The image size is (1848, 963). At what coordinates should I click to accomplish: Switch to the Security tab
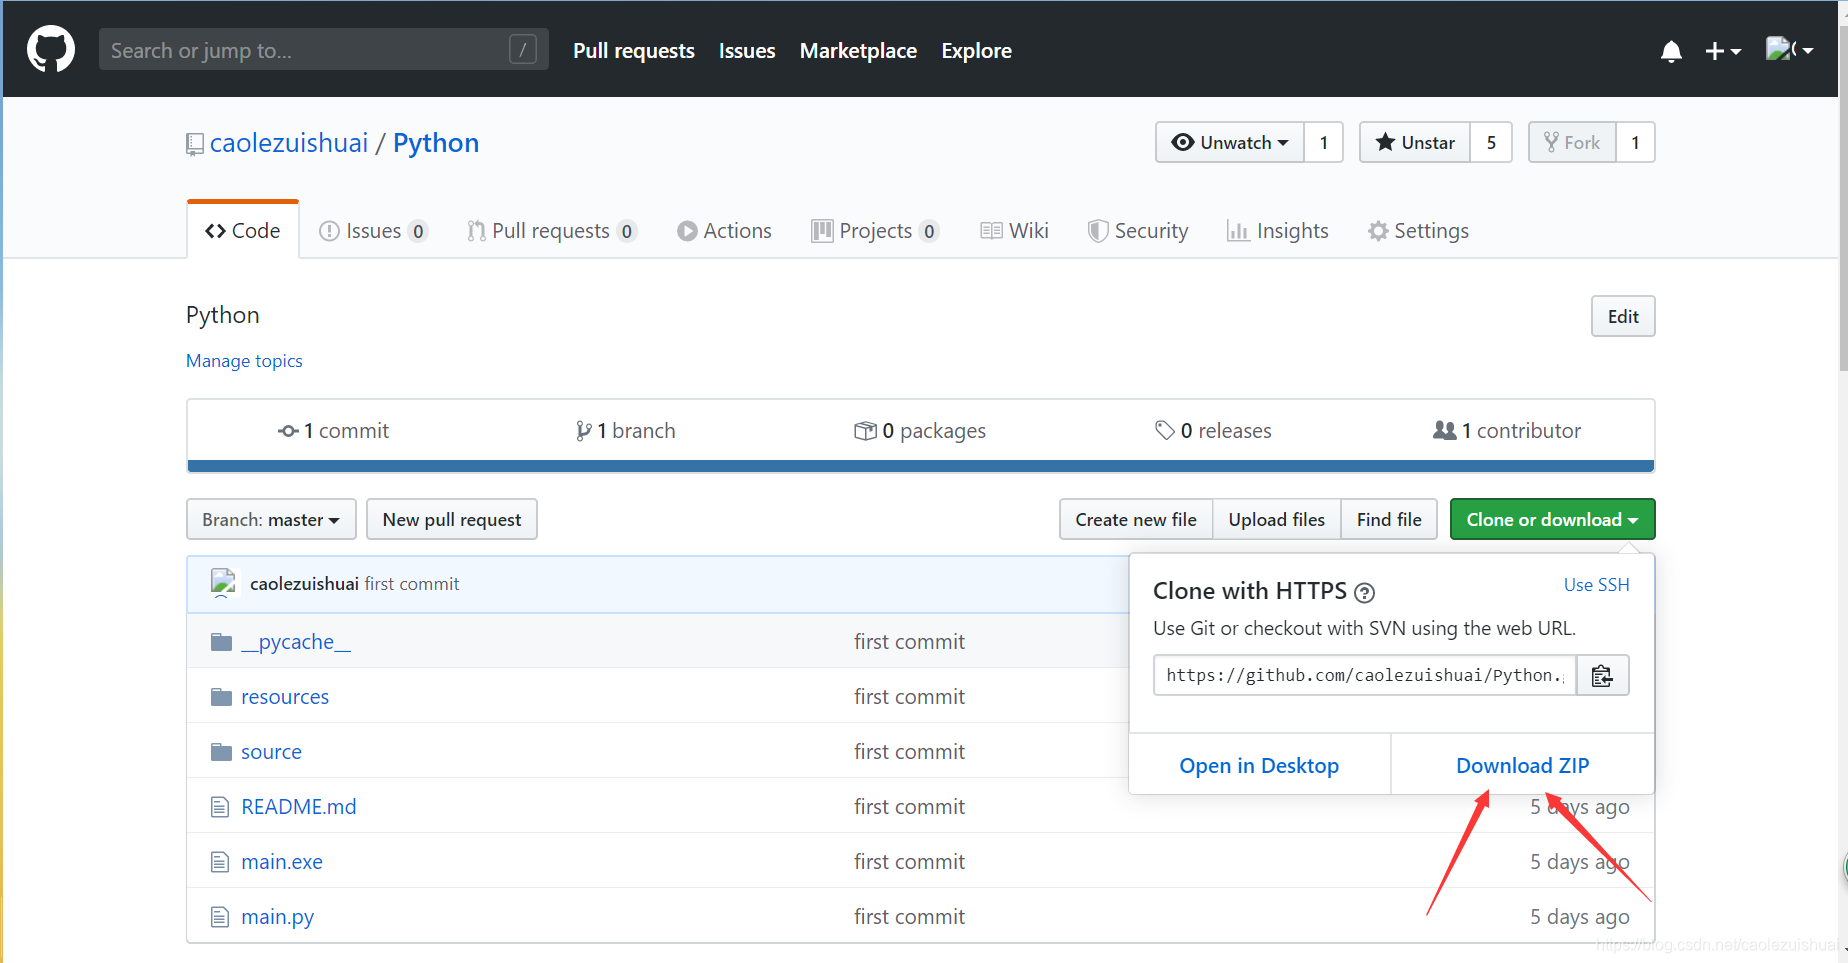click(x=1138, y=231)
